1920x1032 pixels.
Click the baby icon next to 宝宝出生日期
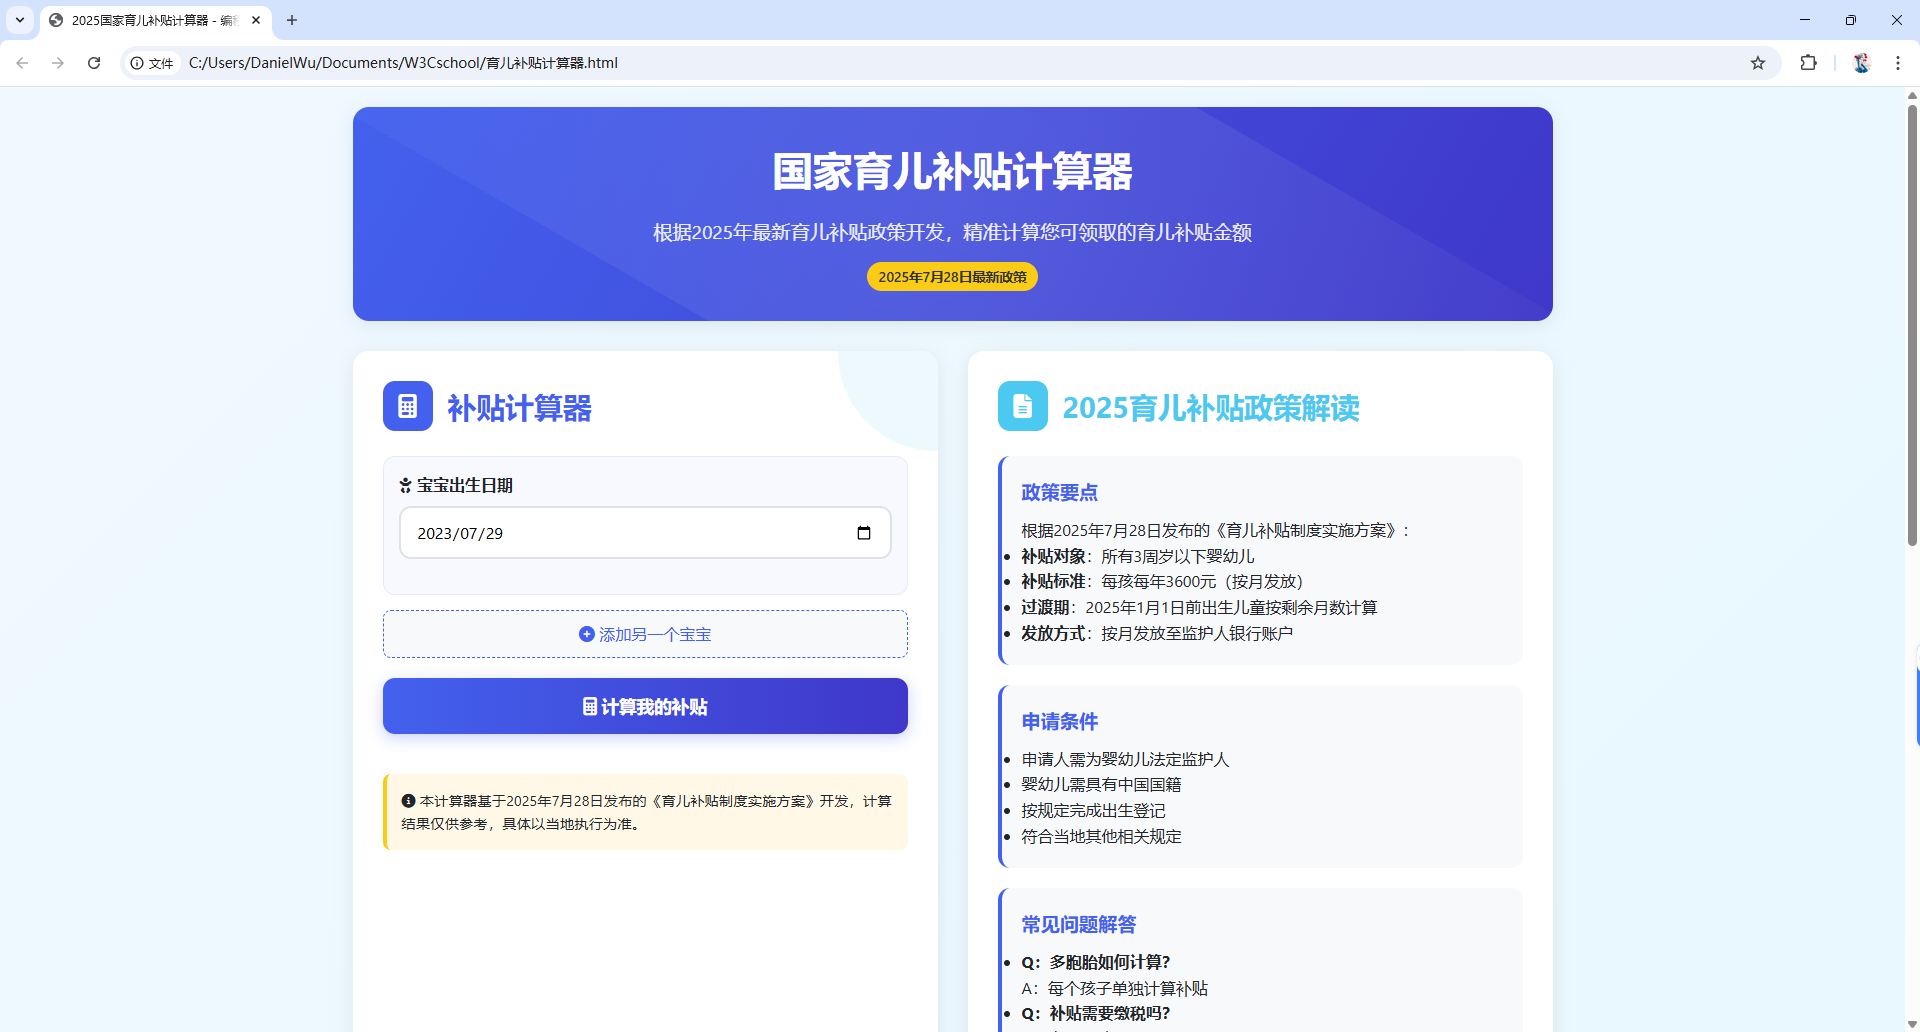(405, 486)
